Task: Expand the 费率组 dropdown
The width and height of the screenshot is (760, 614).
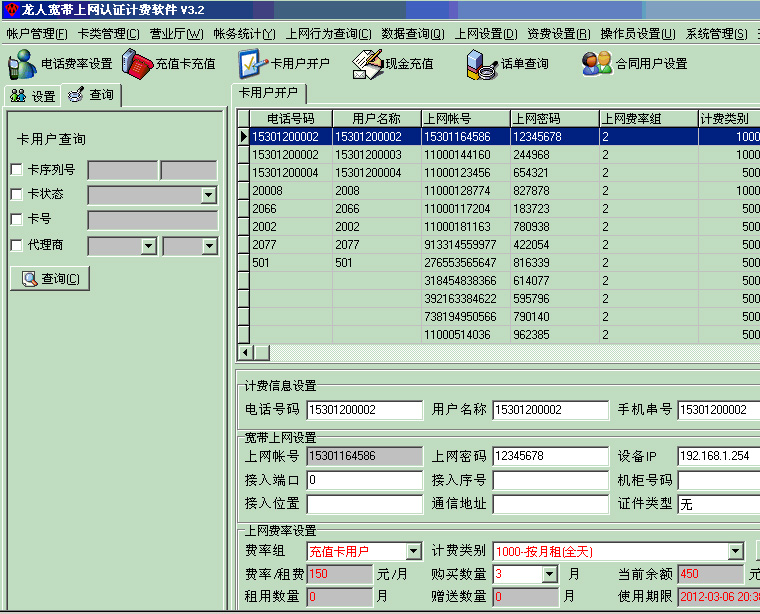Action: (413, 551)
